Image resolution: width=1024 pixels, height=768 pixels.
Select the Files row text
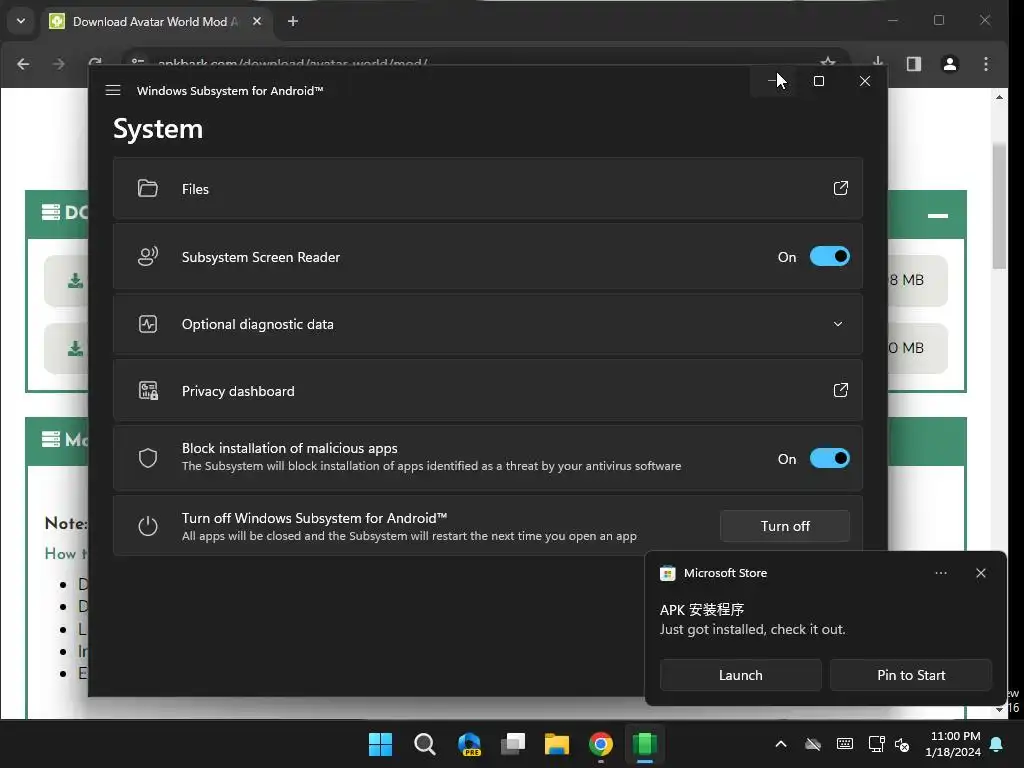click(x=195, y=189)
